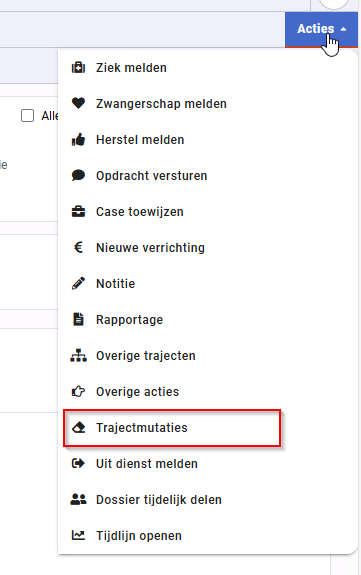Click the heart icon for Zwangerschap melden
This screenshot has width=361, height=575.
78,104
